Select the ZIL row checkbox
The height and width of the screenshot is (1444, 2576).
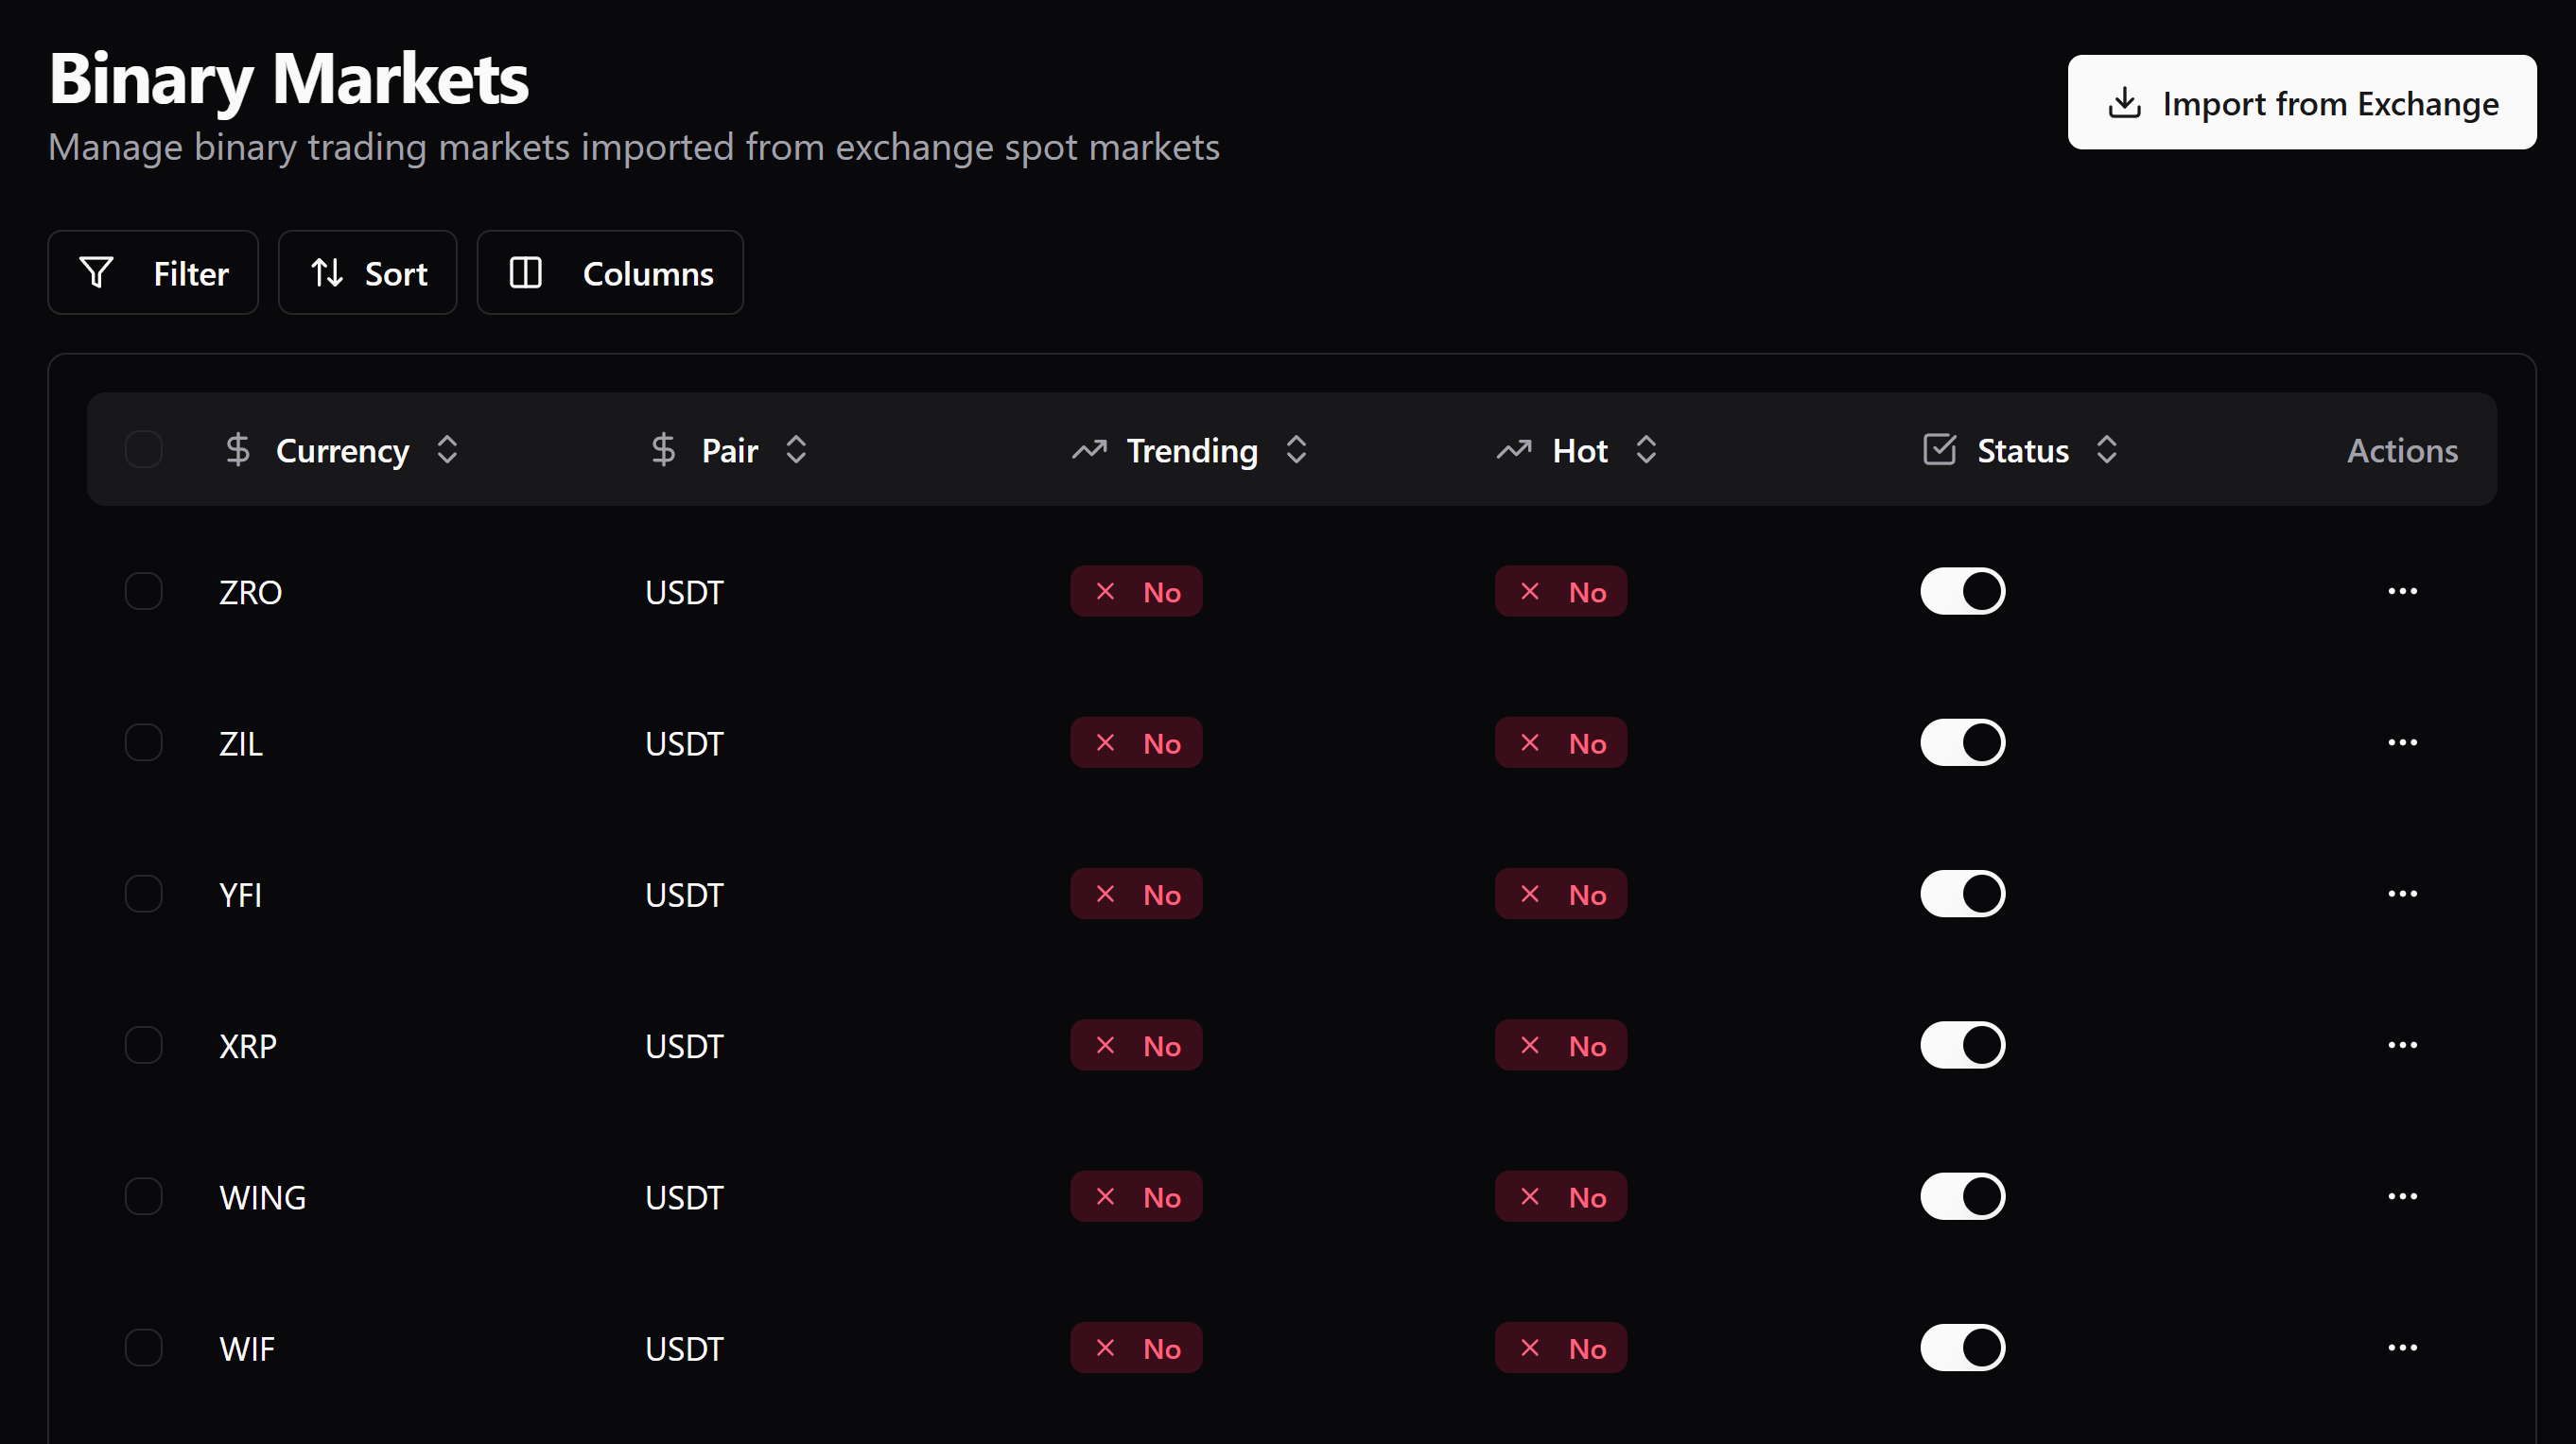[143, 742]
